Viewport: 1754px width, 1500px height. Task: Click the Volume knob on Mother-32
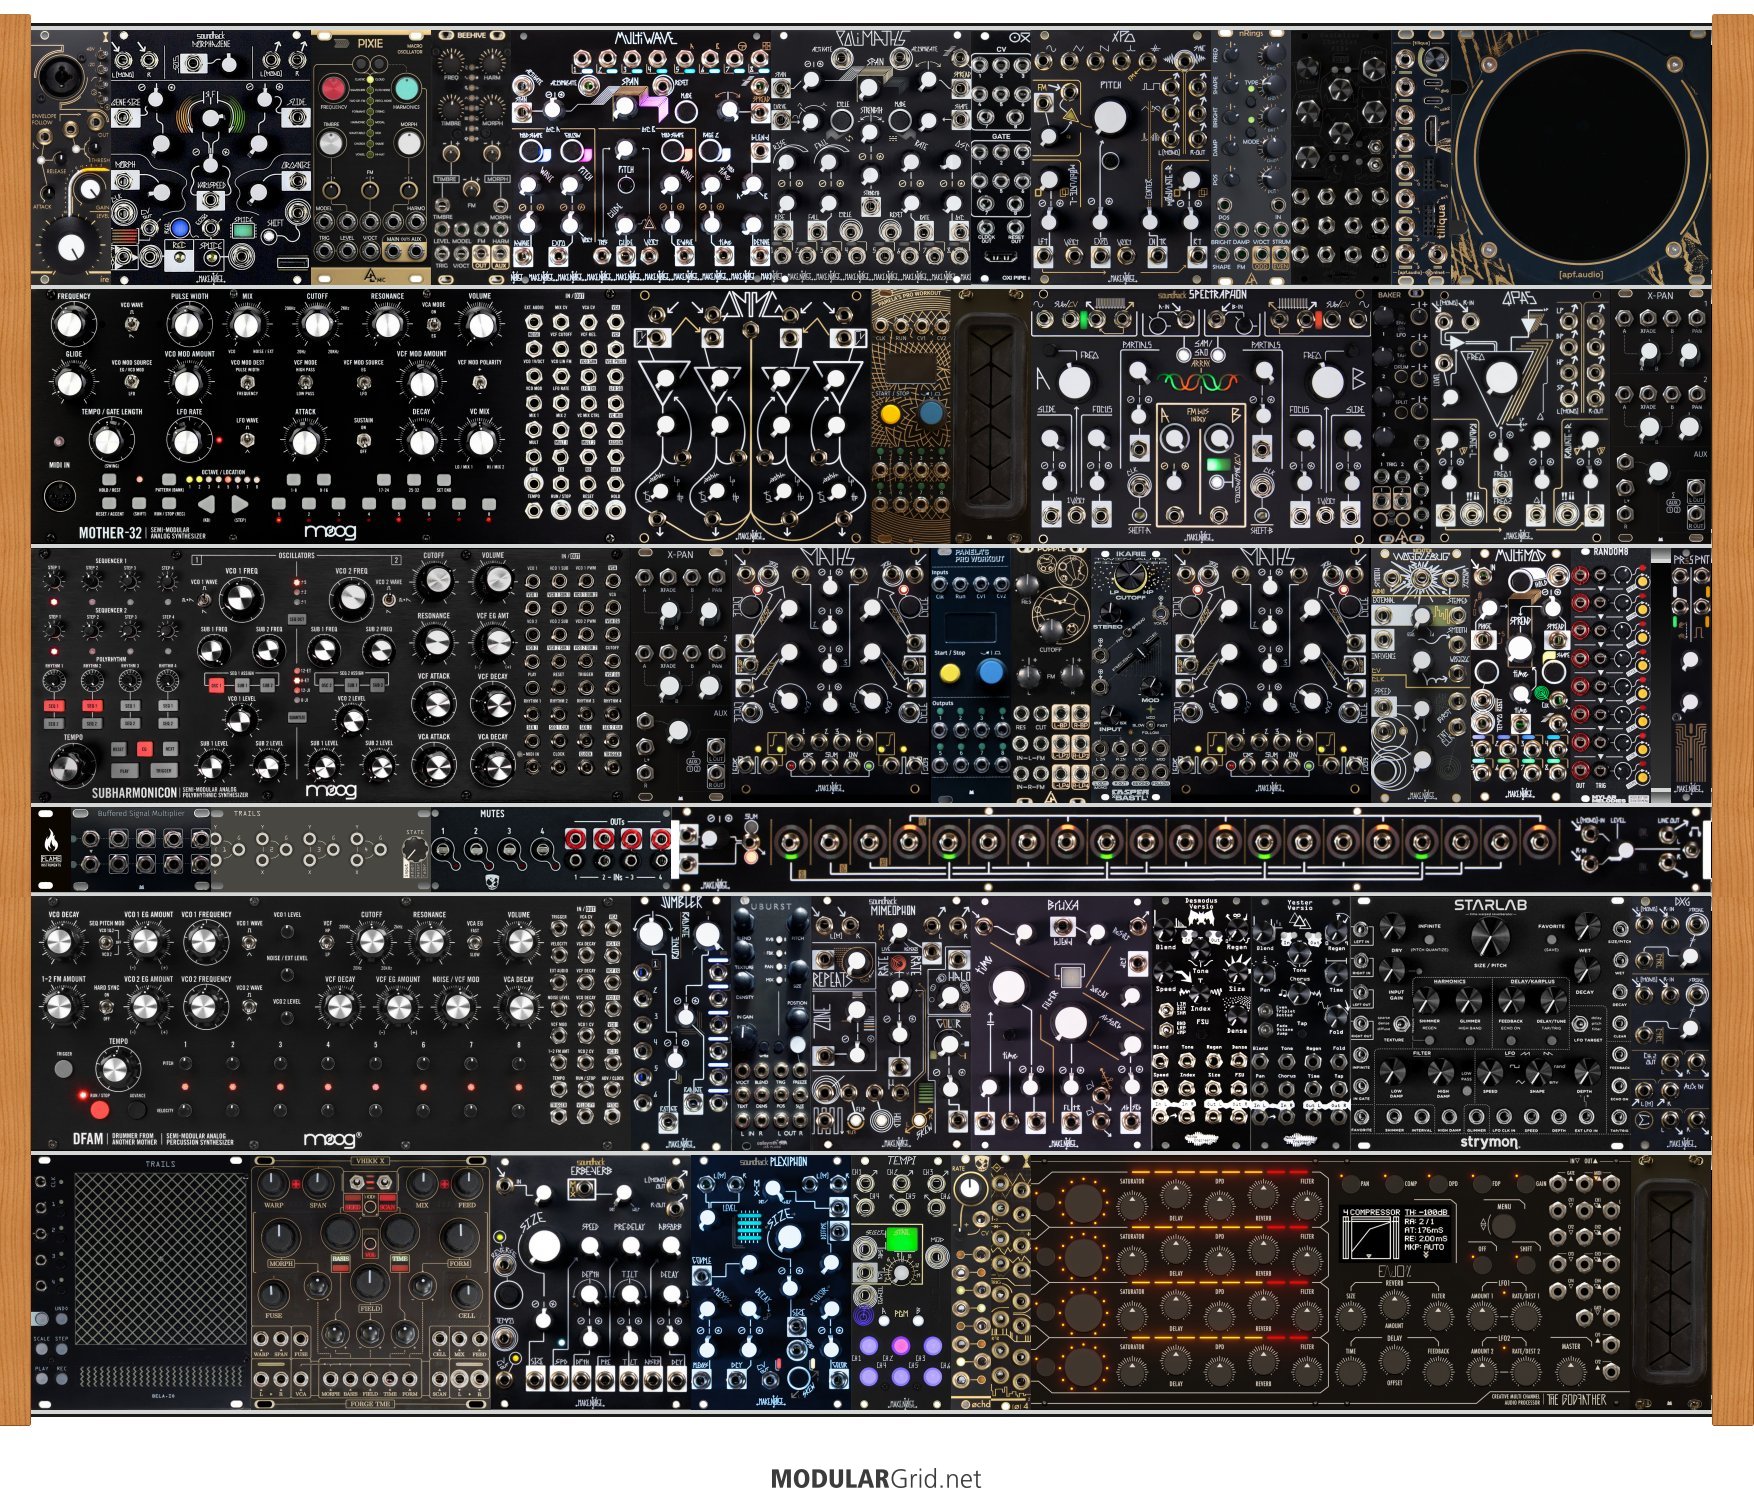pyautogui.click(x=479, y=324)
